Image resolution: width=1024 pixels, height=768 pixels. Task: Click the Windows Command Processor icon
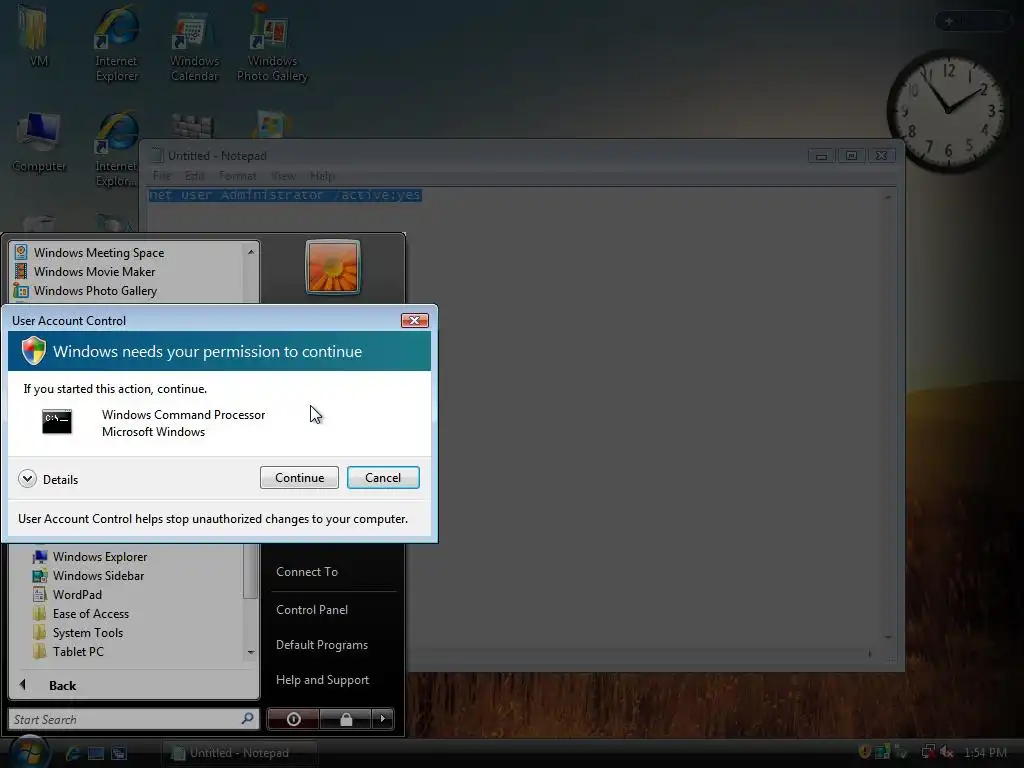[57, 422]
